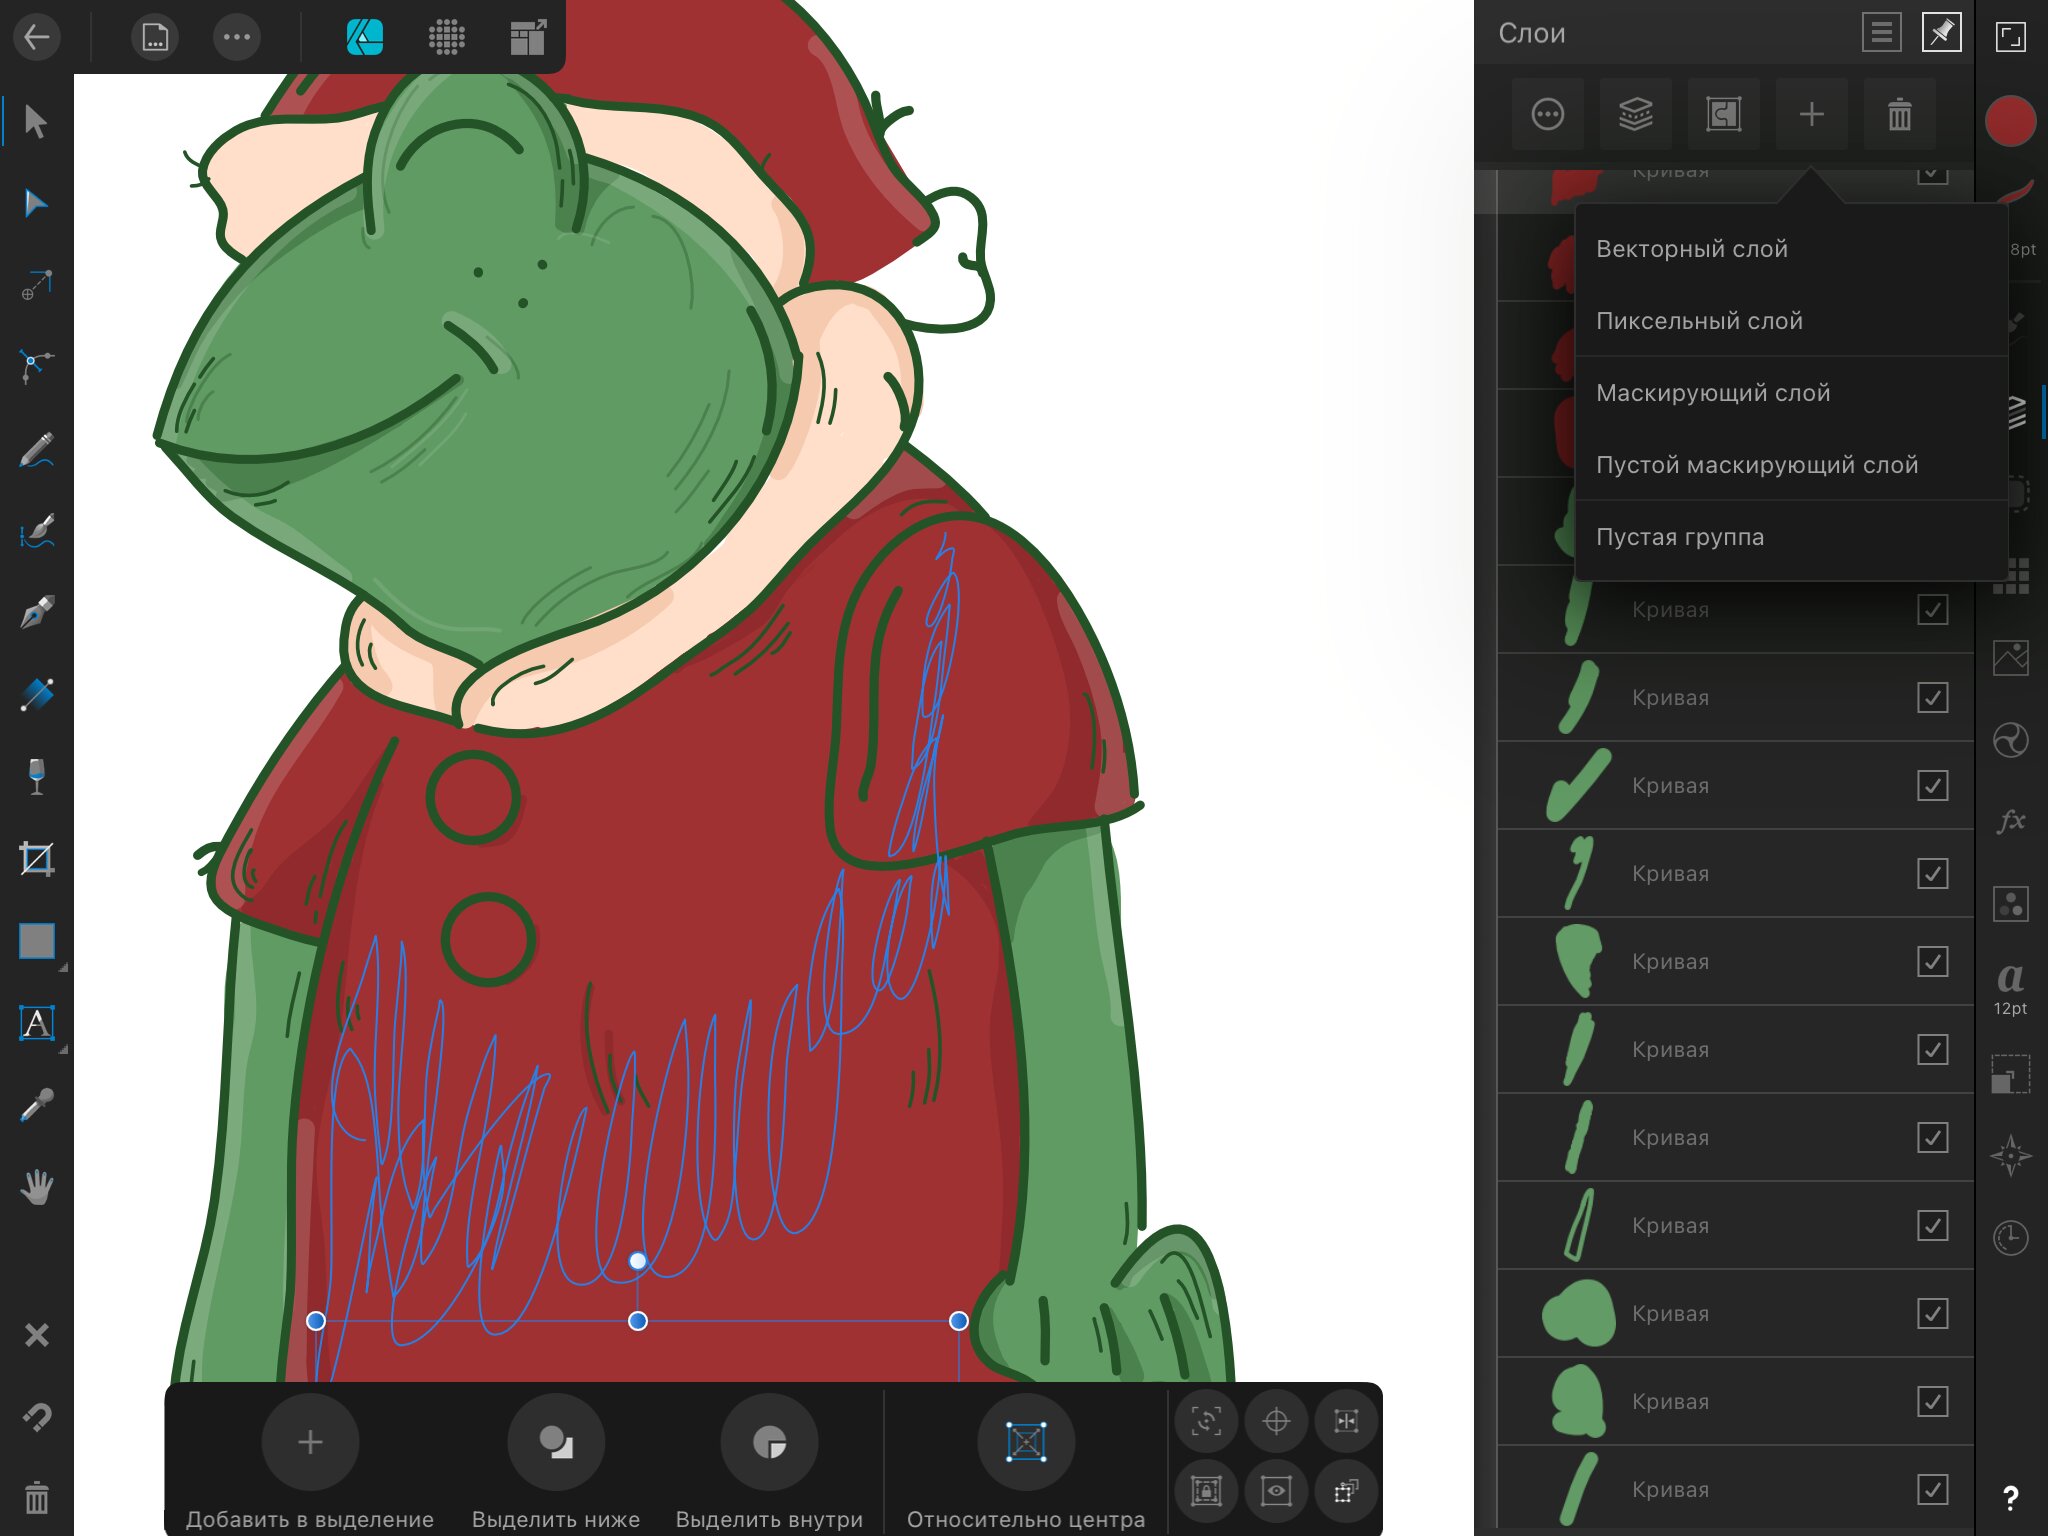Toggle checkbox of checkmark-shaped Кривая layer
The height and width of the screenshot is (1536, 2048).
(1932, 785)
